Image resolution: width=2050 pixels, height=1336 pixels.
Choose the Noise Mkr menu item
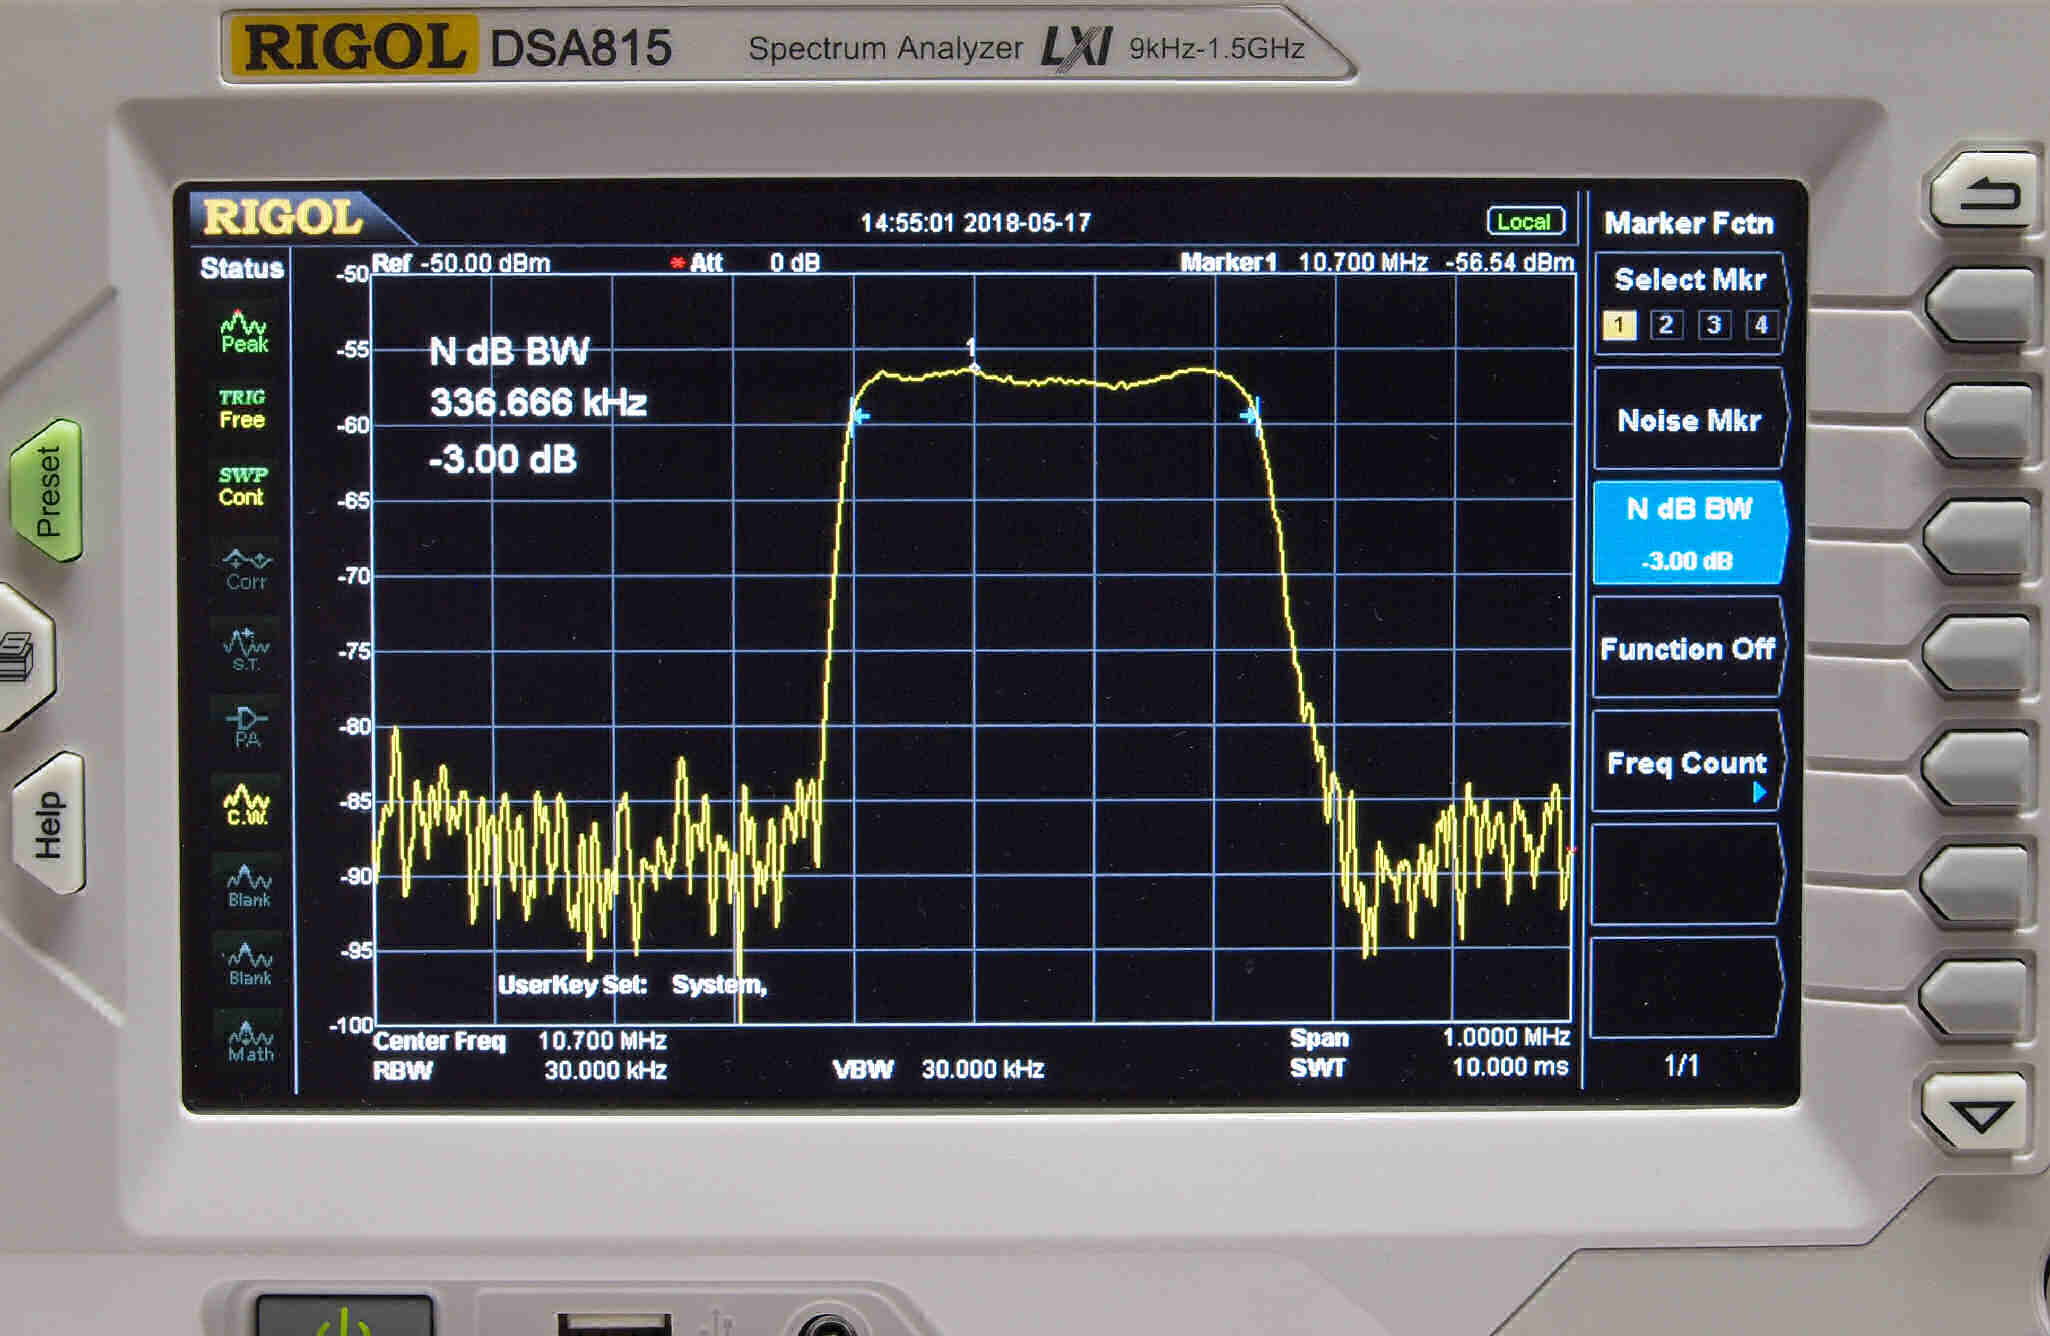(1688, 420)
